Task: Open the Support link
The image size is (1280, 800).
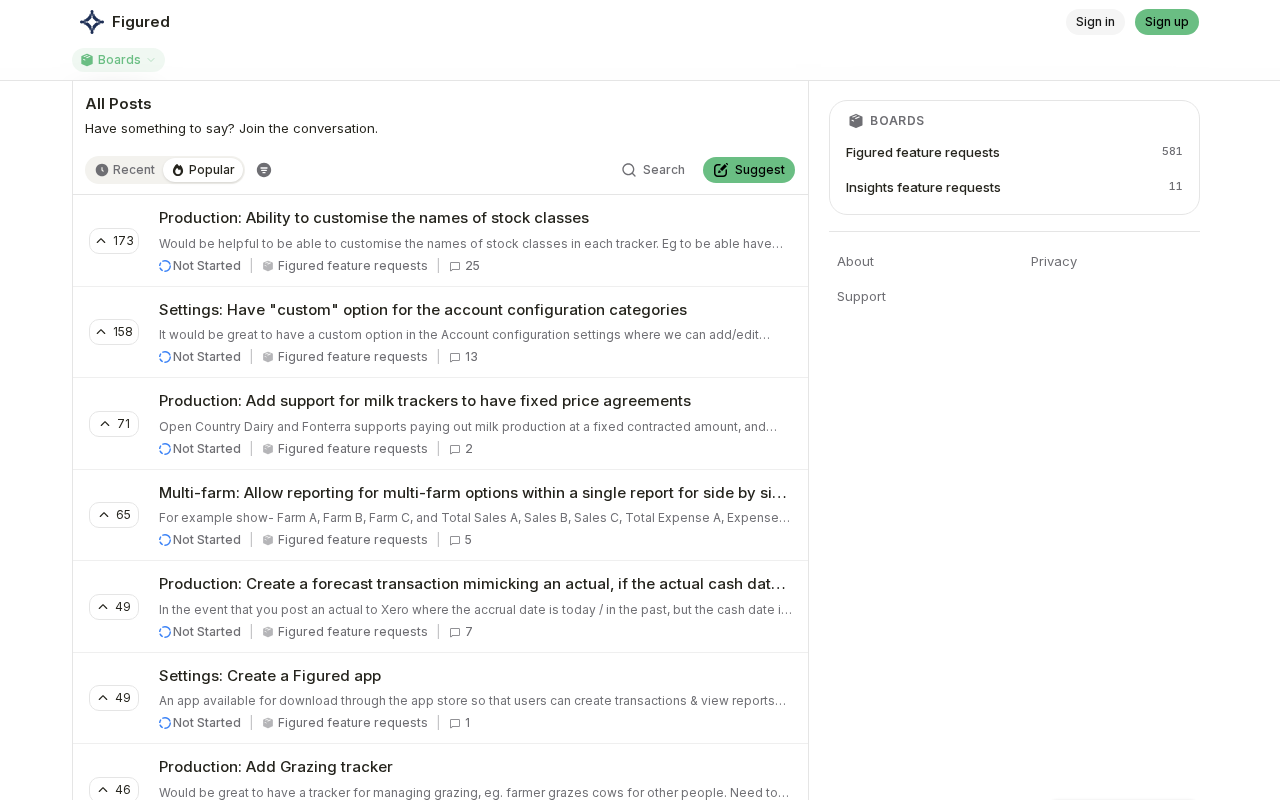Action: pyautogui.click(x=861, y=296)
